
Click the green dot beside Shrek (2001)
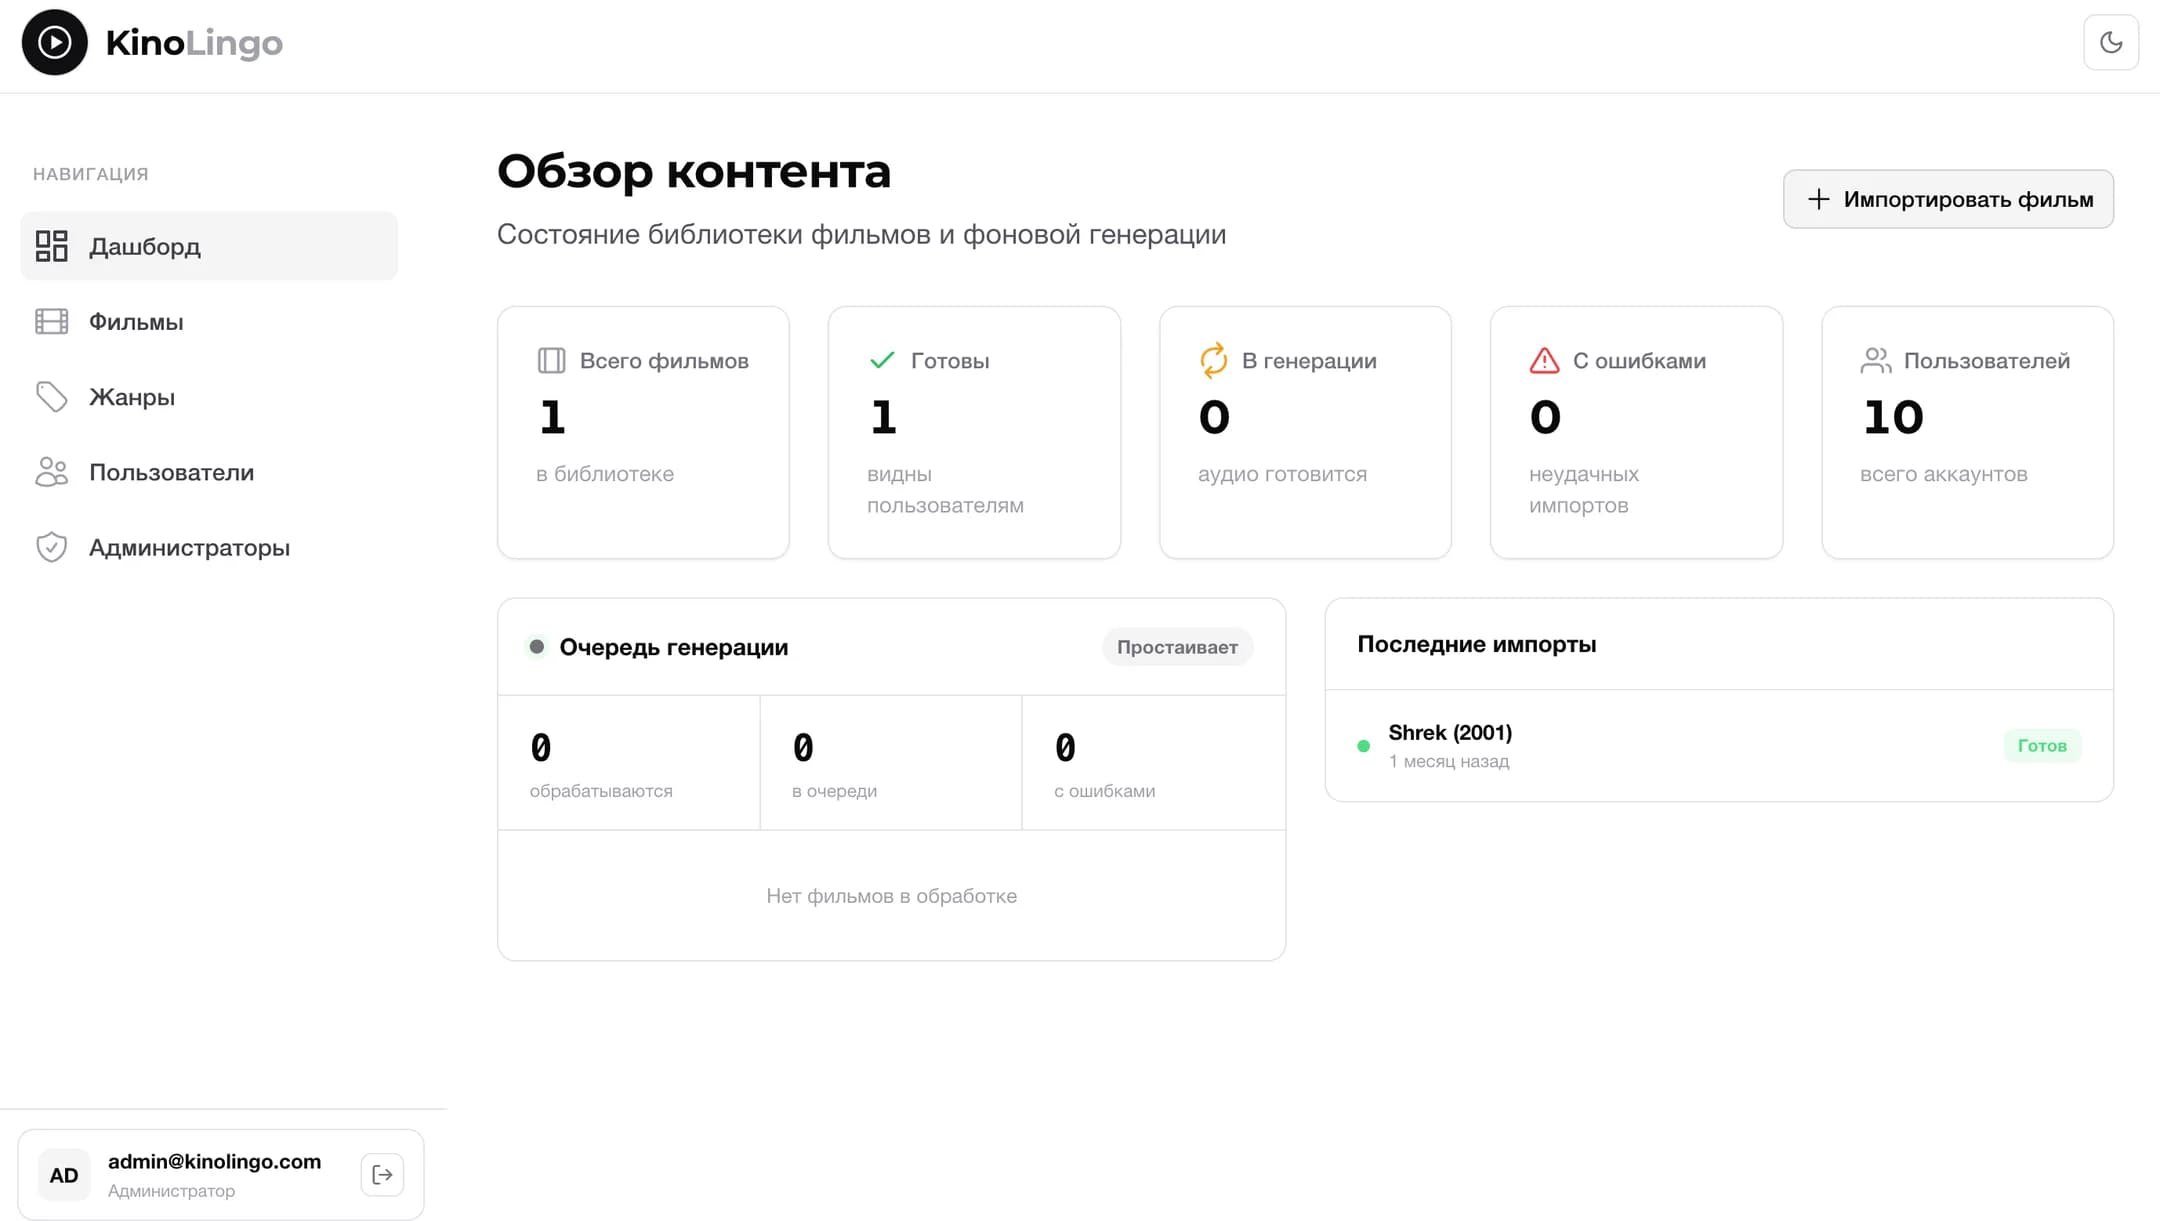1363,746
